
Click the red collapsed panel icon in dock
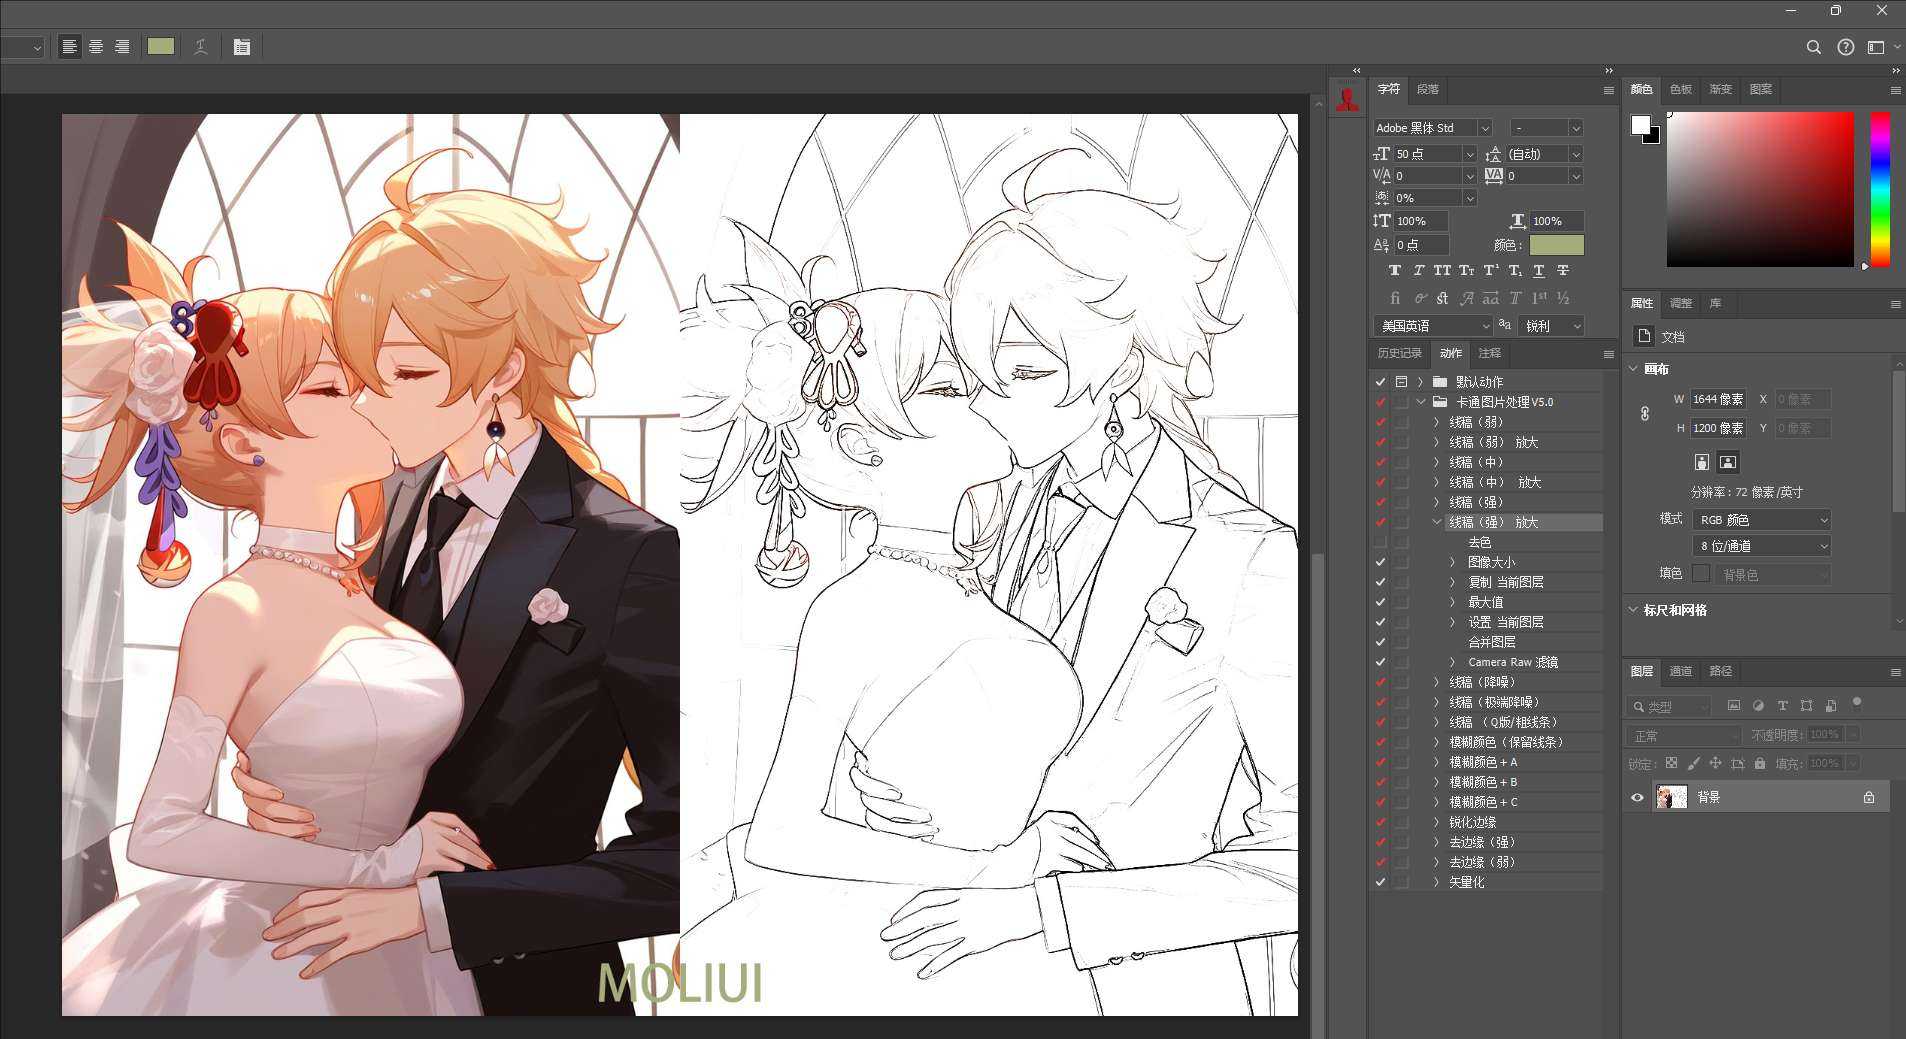pyautogui.click(x=1347, y=99)
